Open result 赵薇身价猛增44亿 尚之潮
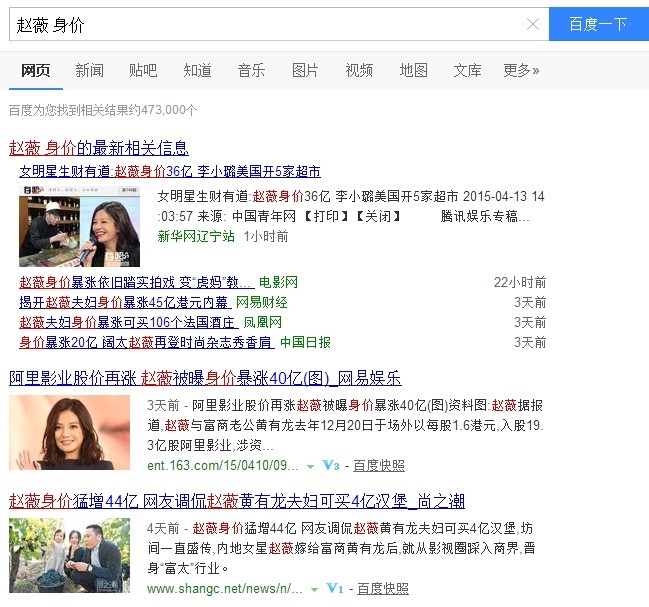Image resolution: width=649 pixels, height=607 pixels. [x=237, y=501]
